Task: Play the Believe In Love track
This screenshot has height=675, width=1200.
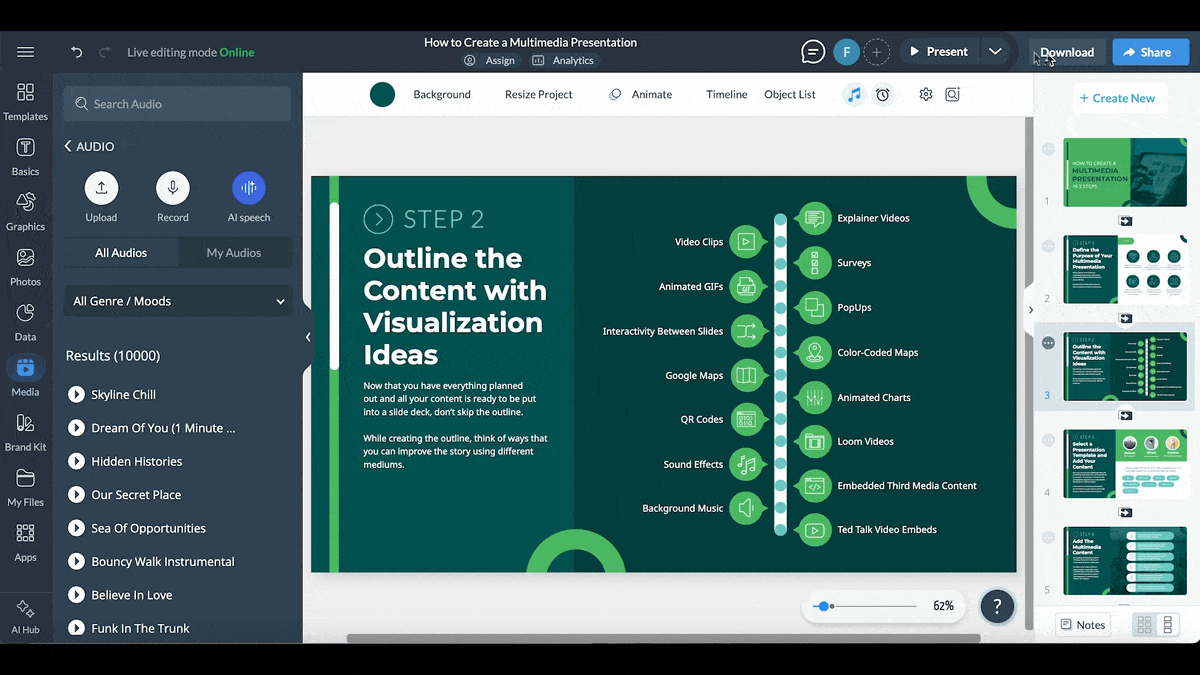Action: tap(76, 595)
